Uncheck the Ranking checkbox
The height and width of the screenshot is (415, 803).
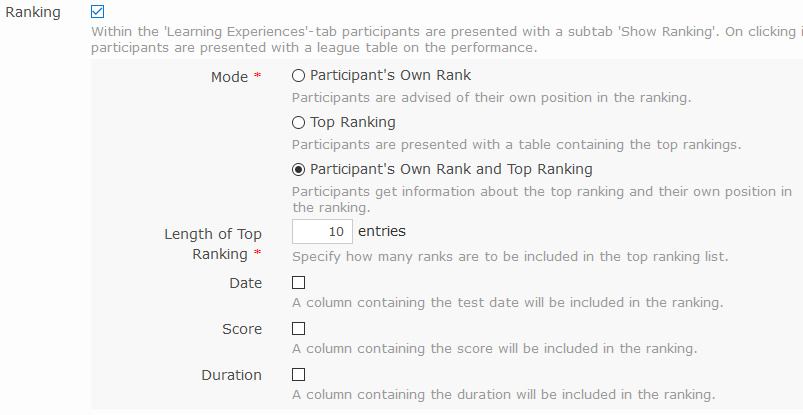click(97, 12)
